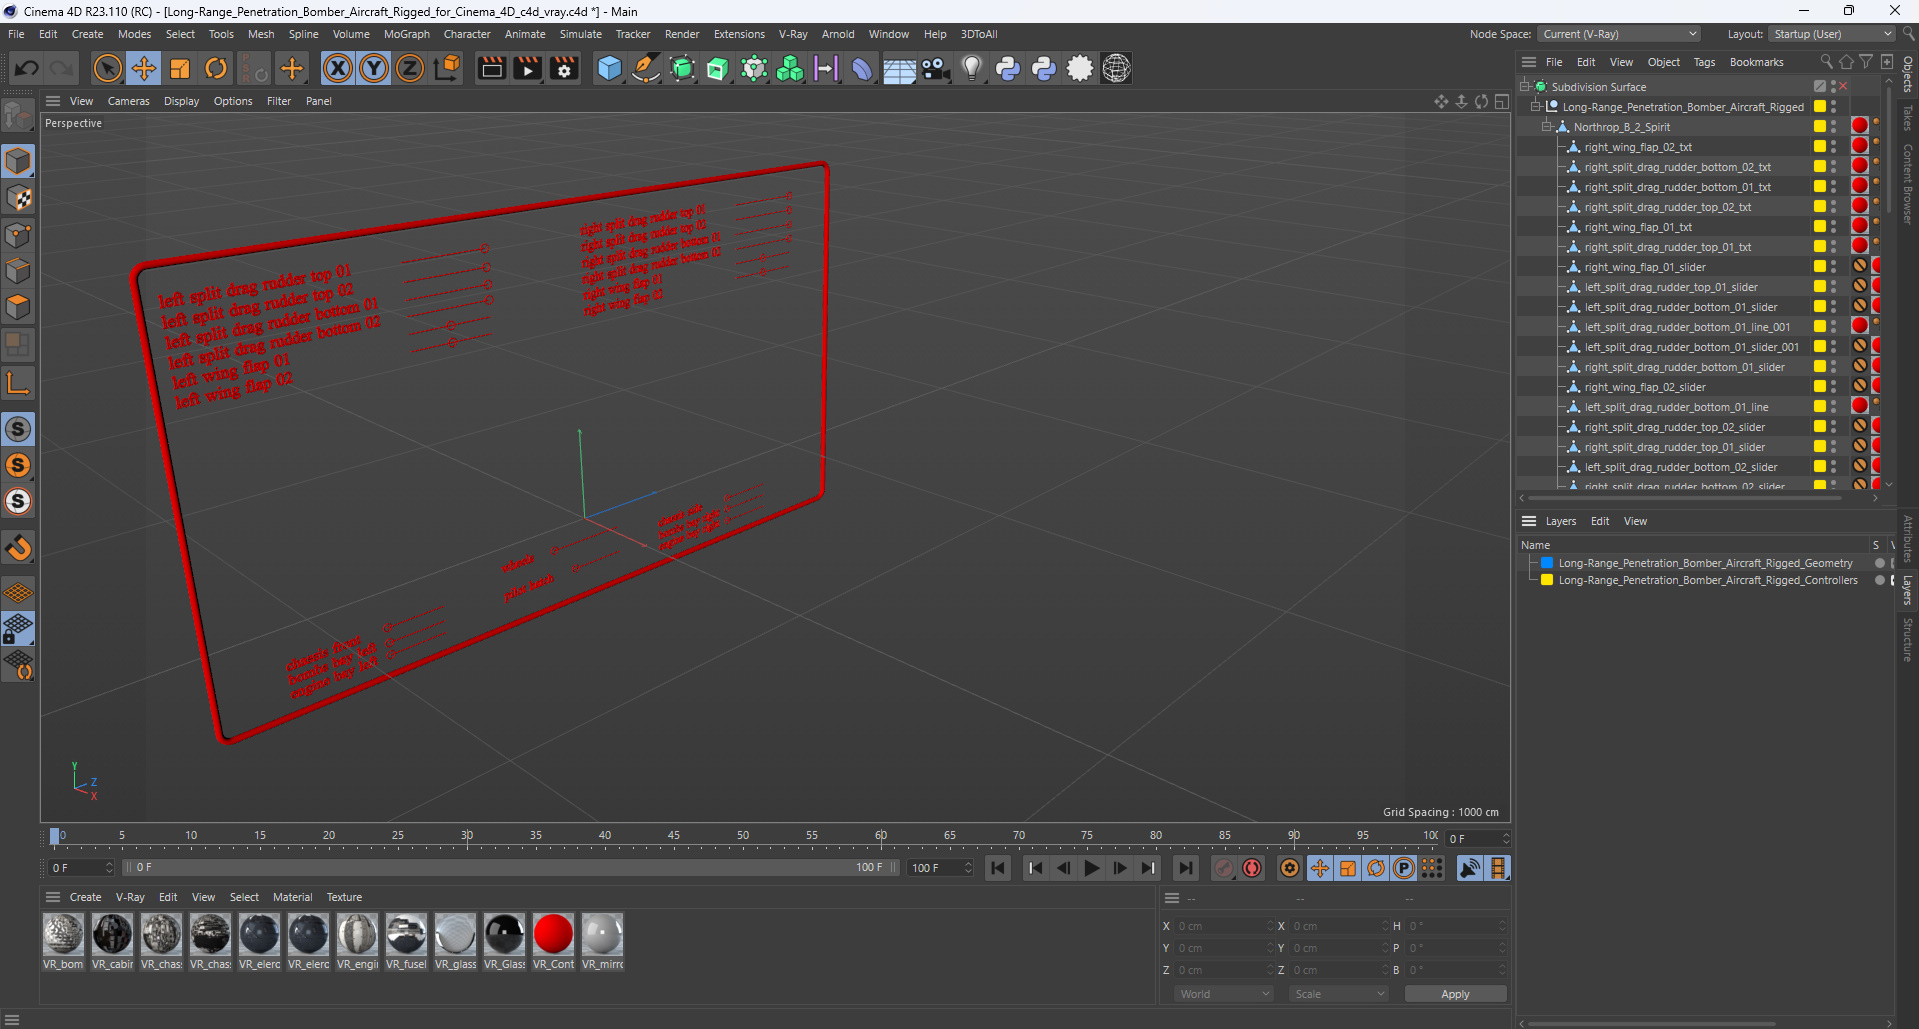Click the yellow Controllers layer color swatch
Image resolution: width=1919 pixels, height=1029 pixels.
click(1547, 580)
